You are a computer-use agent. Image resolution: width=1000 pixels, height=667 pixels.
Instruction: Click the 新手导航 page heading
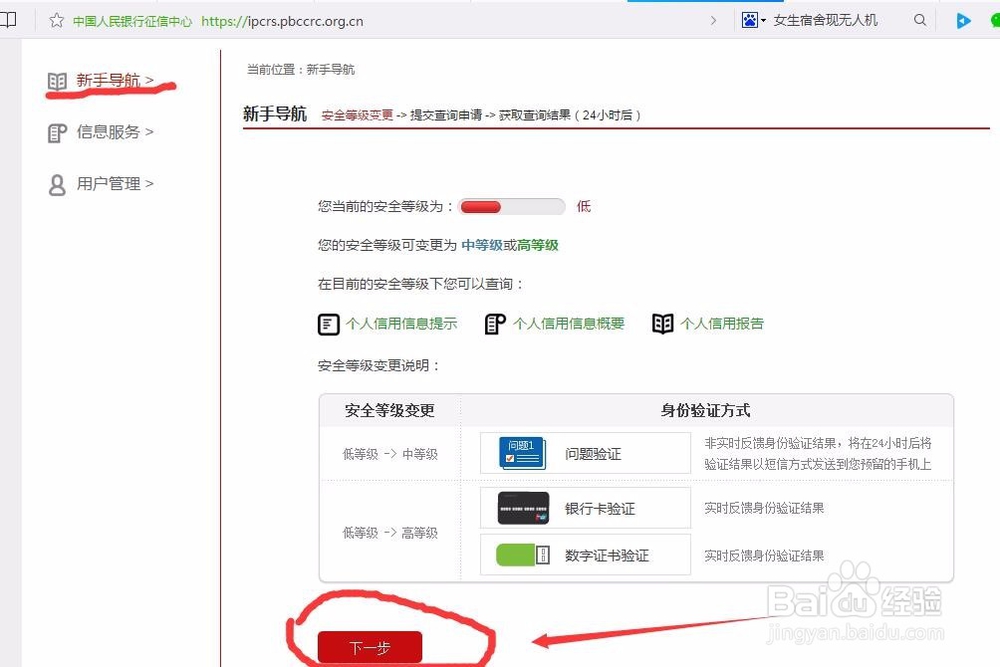[275, 114]
